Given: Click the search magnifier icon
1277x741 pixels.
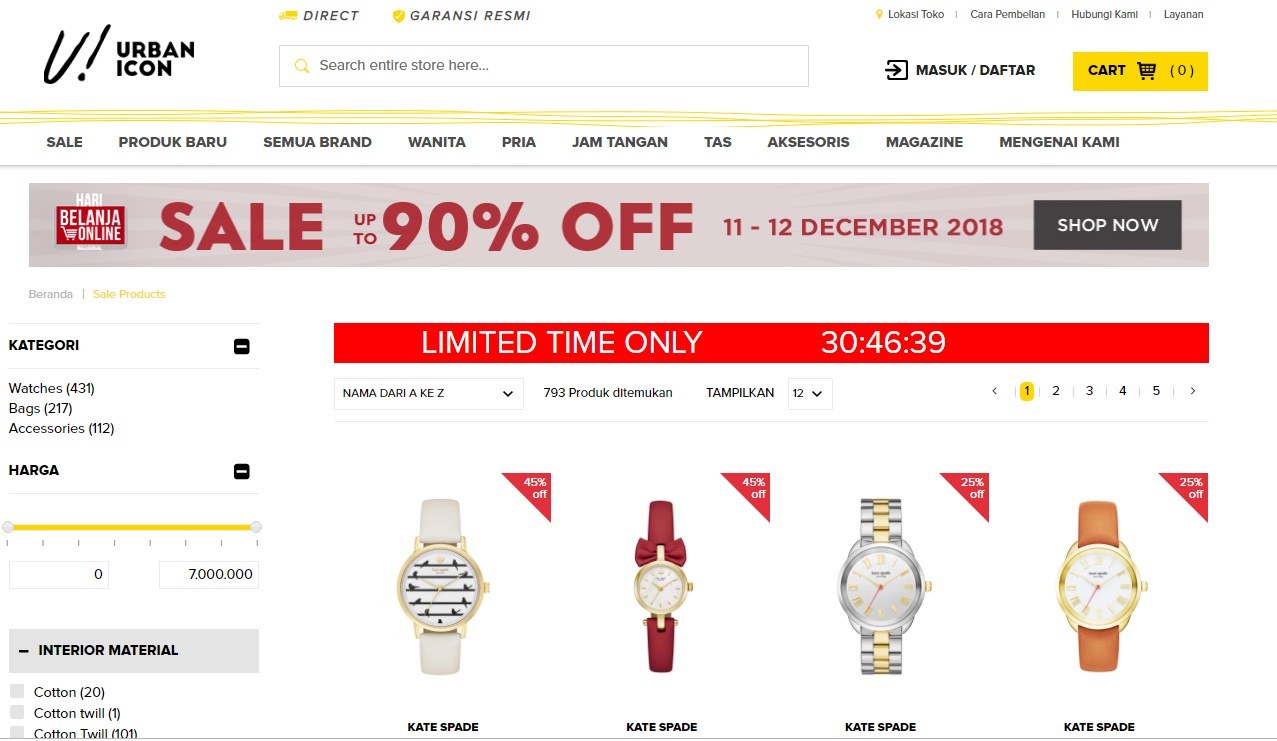Looking at the screenshot, I should 301,66.
